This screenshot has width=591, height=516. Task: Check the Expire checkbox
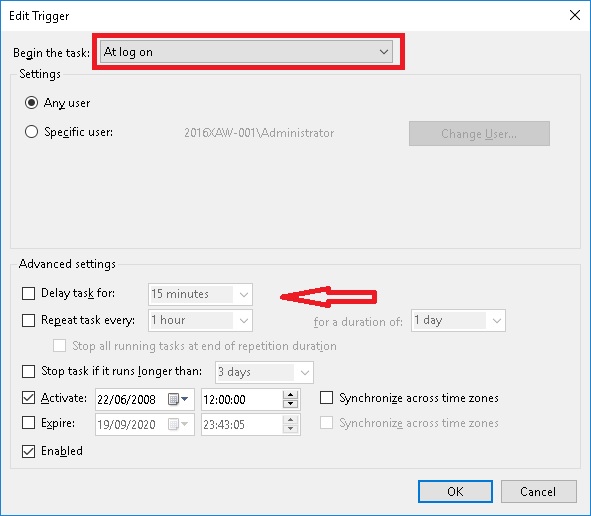coord(28,423)
